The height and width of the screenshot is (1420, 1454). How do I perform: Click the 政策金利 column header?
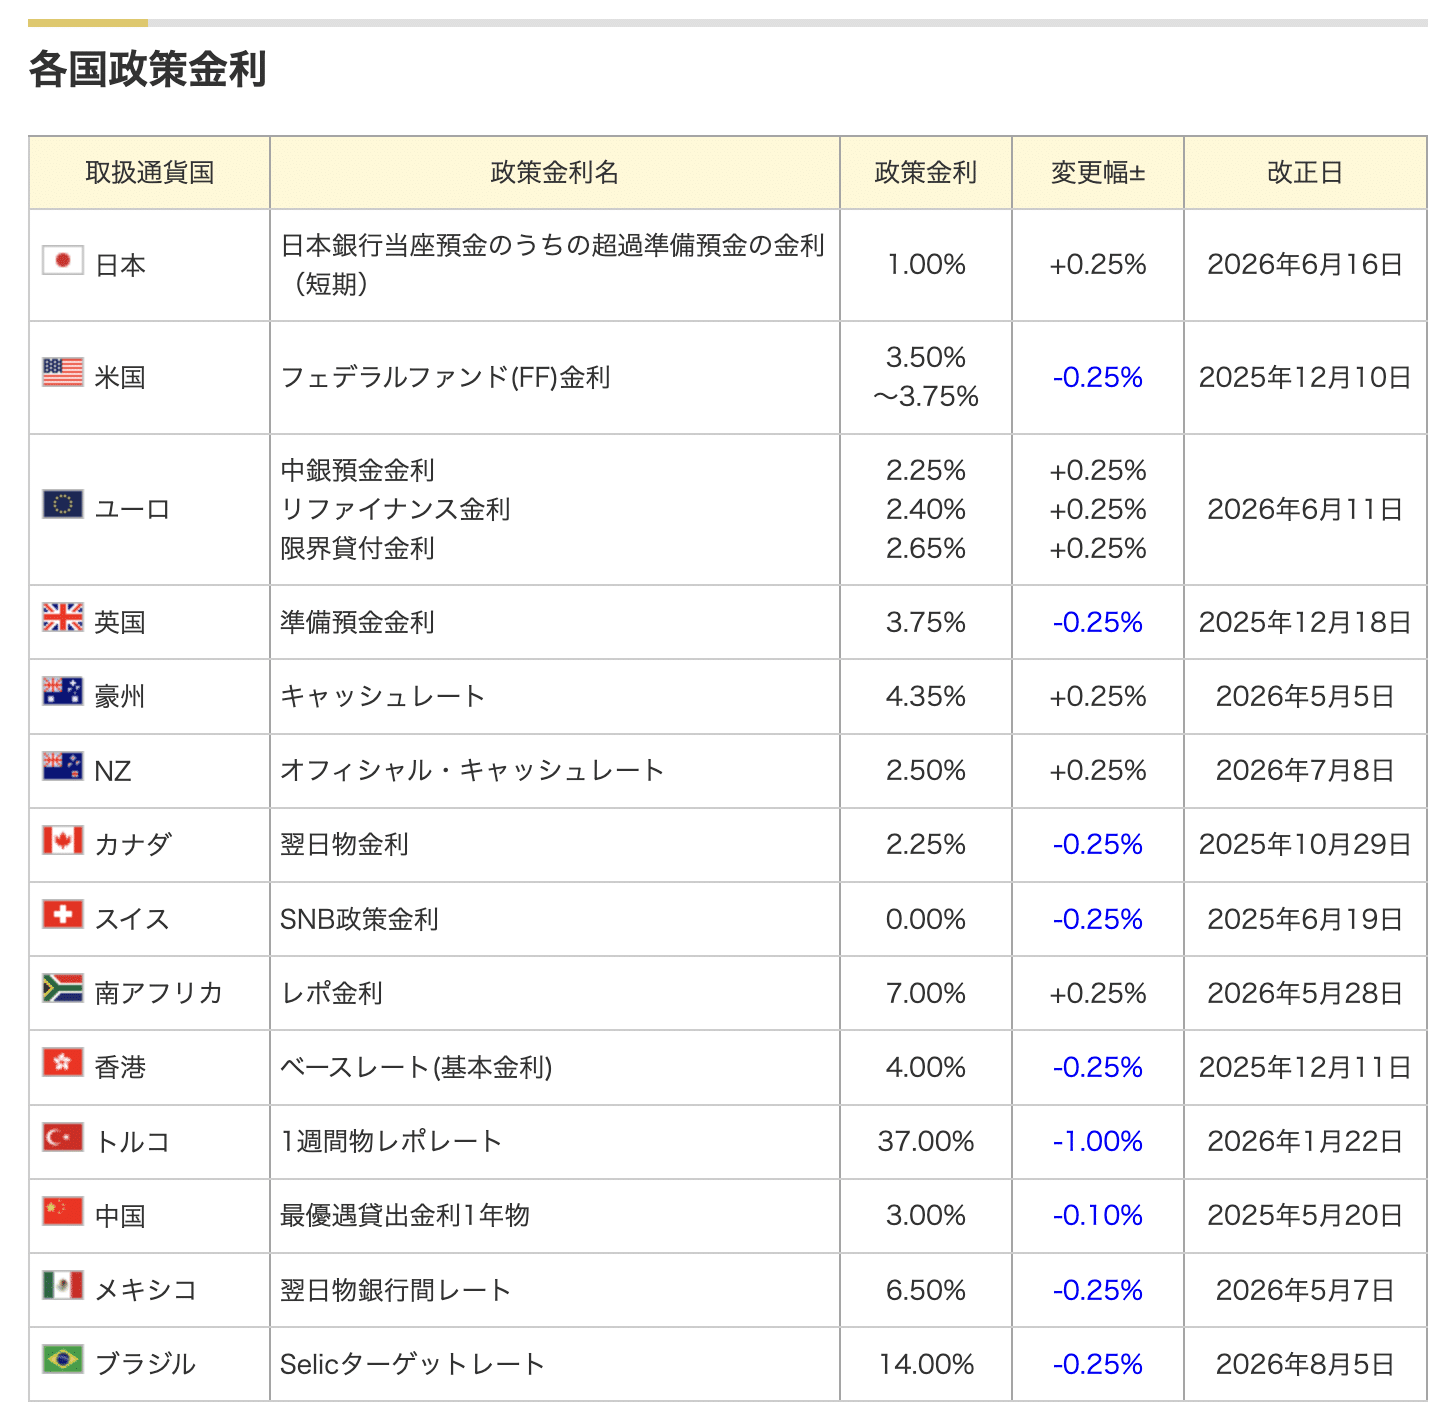click(x=926, y=172)
